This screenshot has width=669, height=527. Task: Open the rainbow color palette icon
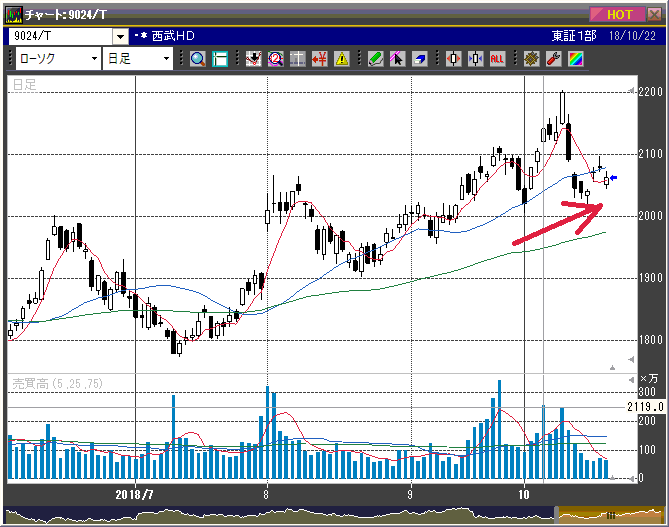tap(575, 59)
